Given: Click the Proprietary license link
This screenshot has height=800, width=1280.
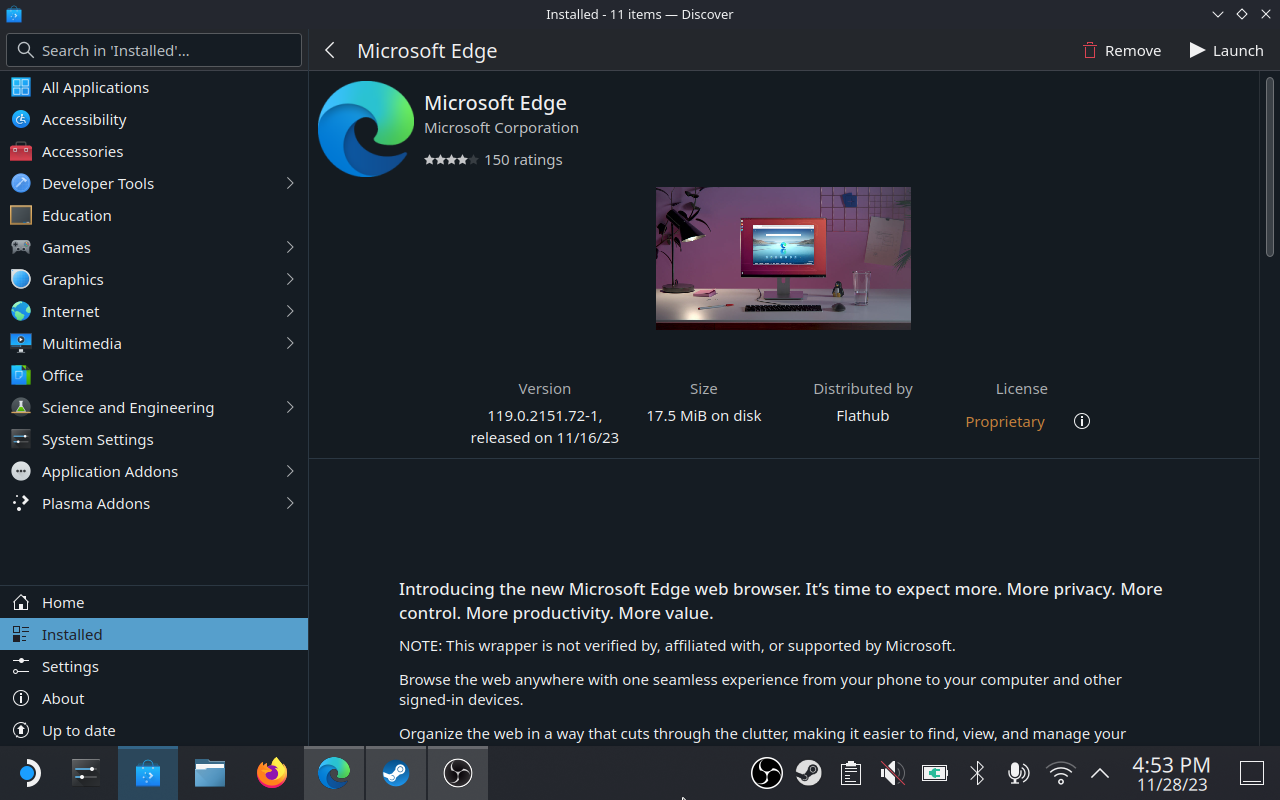Looking at the screenshot, I should pyautogui.click(x=1005, y=422).
